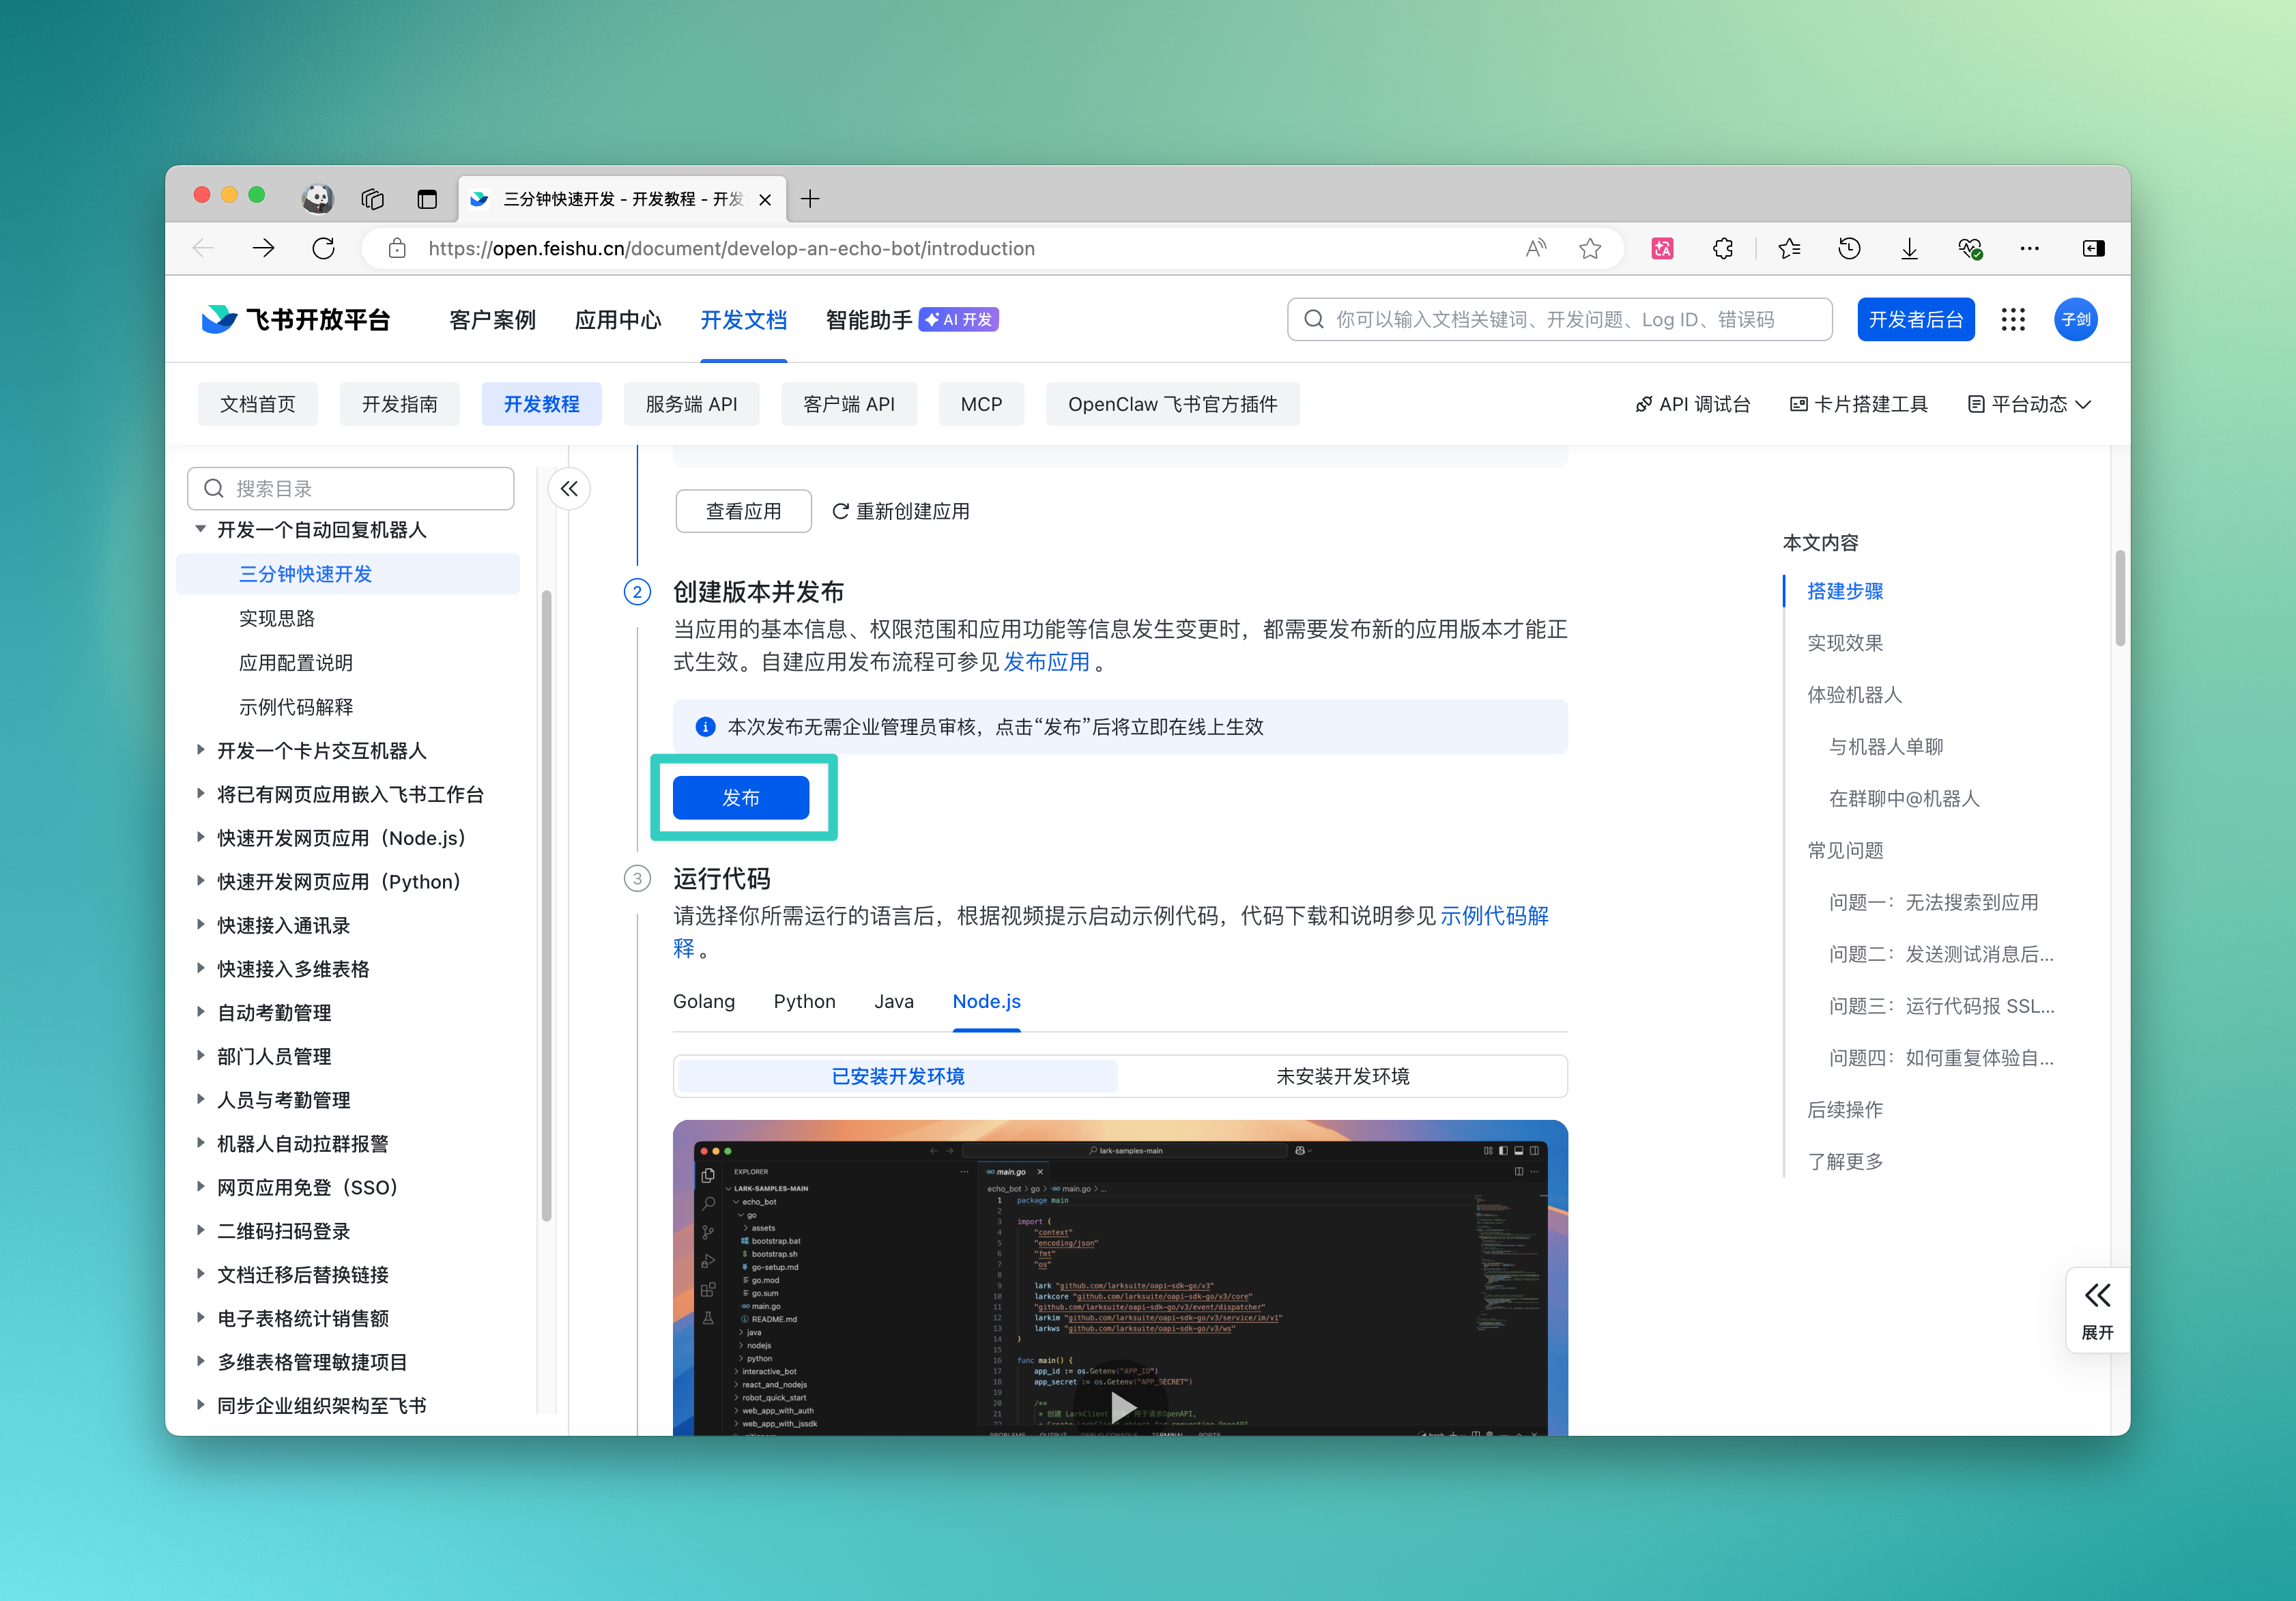Open the vertical tabs toggle icon
Image resolution: width=2296 pixels, height=1601 pixels.
click(427, 199)
